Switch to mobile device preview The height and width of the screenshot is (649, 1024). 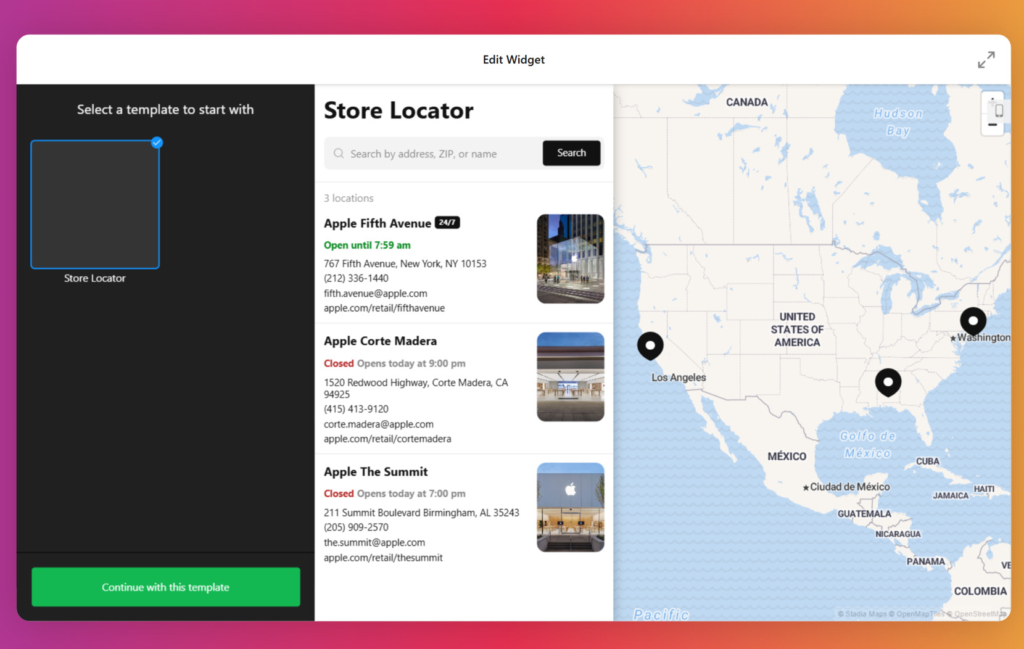pos(999,112)
